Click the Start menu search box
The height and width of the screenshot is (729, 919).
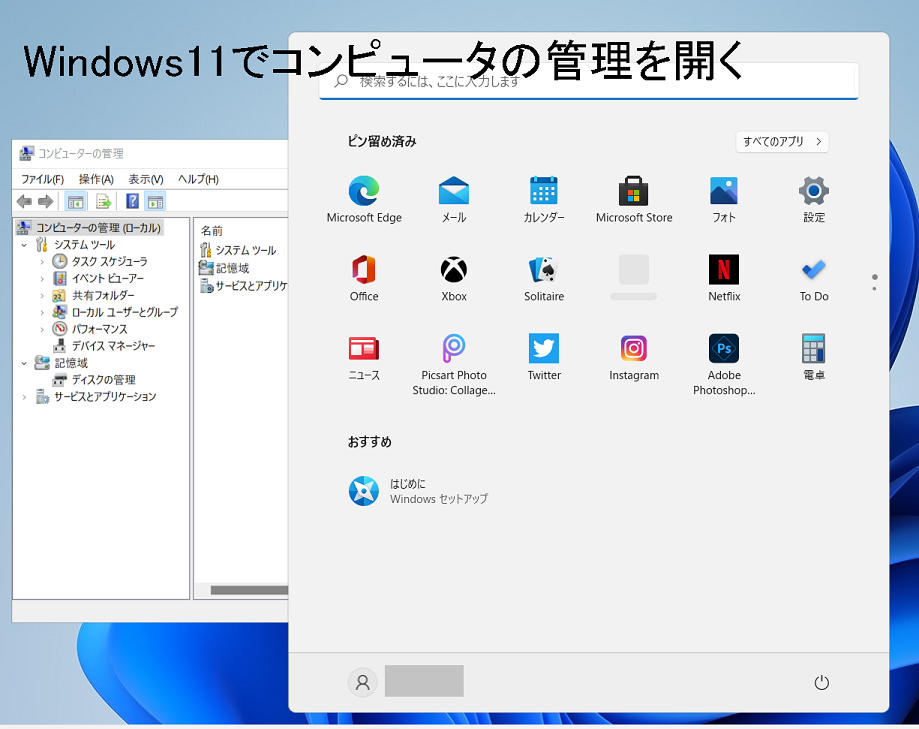click(588, 81)
